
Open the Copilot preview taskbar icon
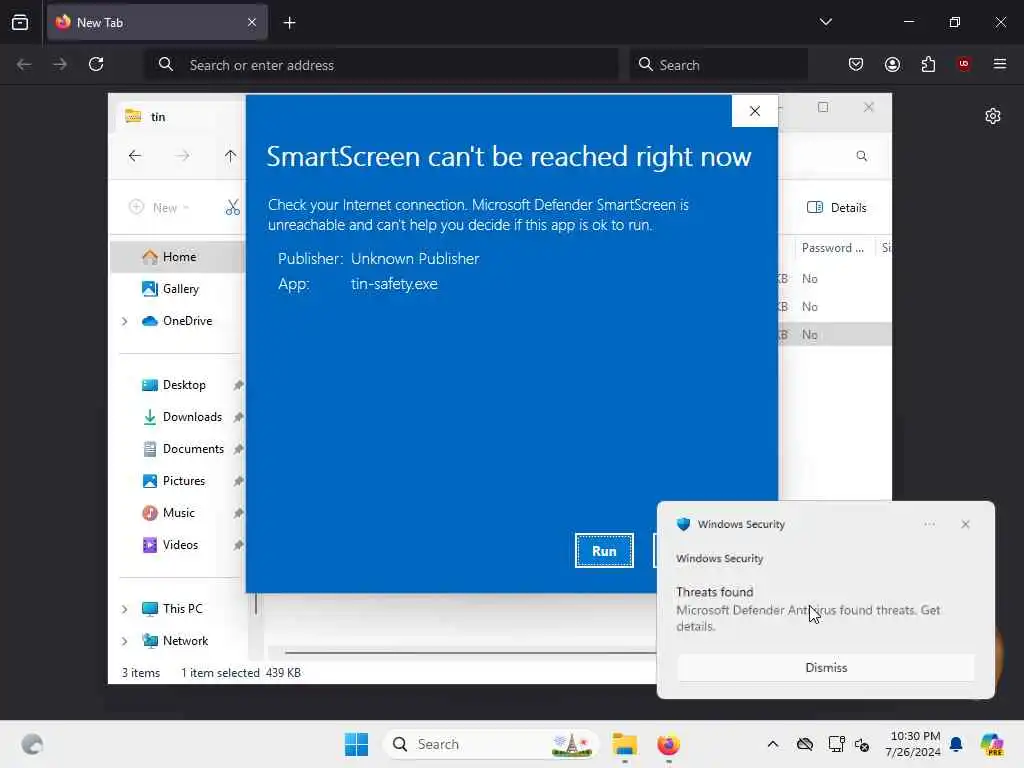click(x=992, y=744)
